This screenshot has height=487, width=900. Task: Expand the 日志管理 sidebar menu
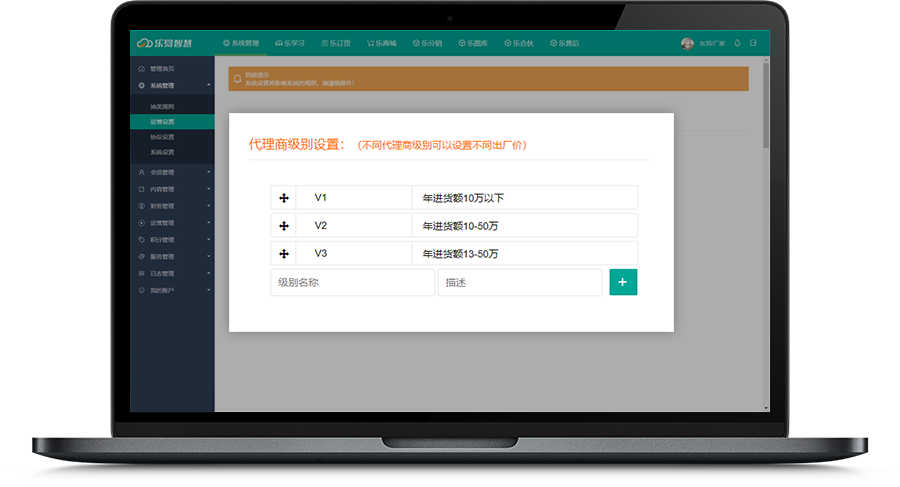point(172,273)
